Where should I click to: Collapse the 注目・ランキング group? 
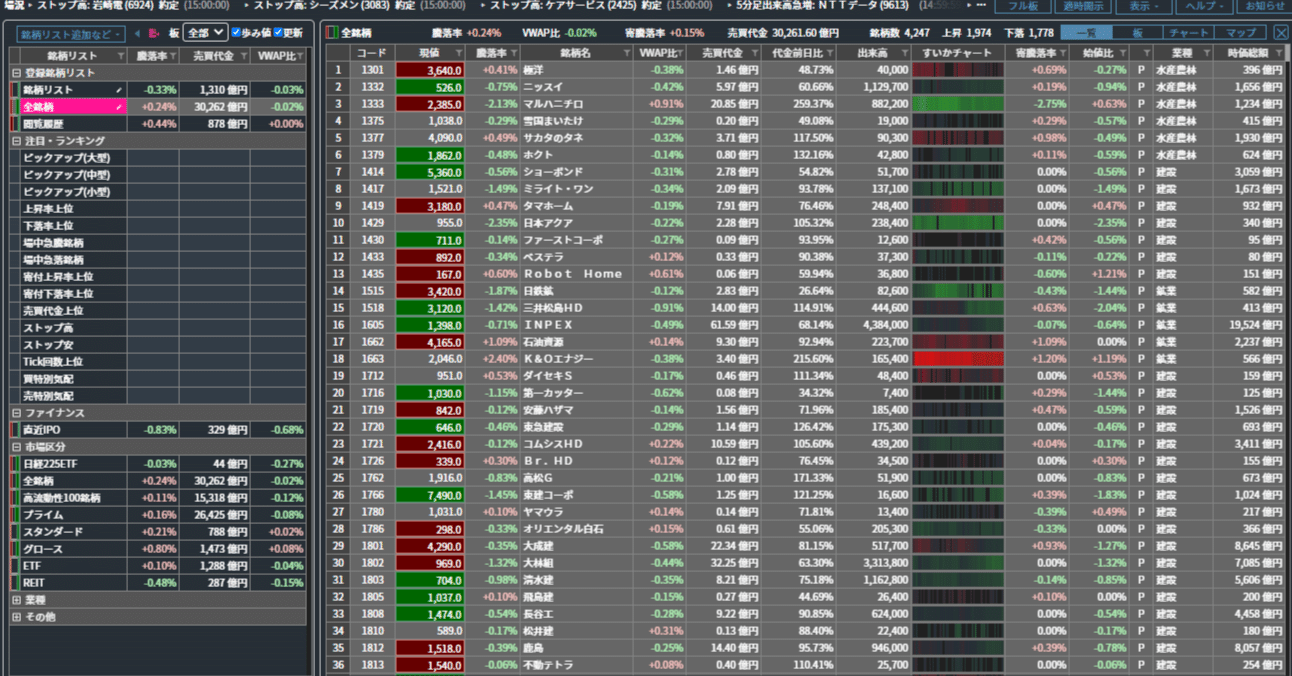(x=16, y=141)
